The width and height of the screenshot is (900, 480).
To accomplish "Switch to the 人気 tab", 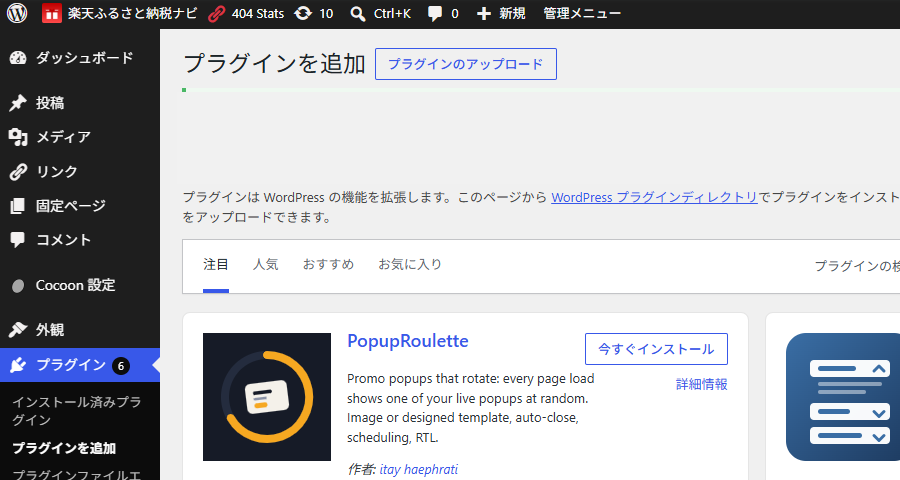I will pyautogui.click(x=266, y=264).
